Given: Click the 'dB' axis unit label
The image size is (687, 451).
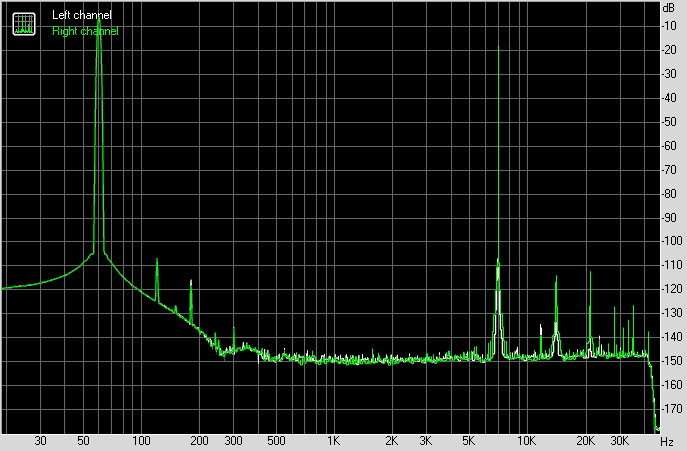Looking at the screenshot, I should pos(669,8).
